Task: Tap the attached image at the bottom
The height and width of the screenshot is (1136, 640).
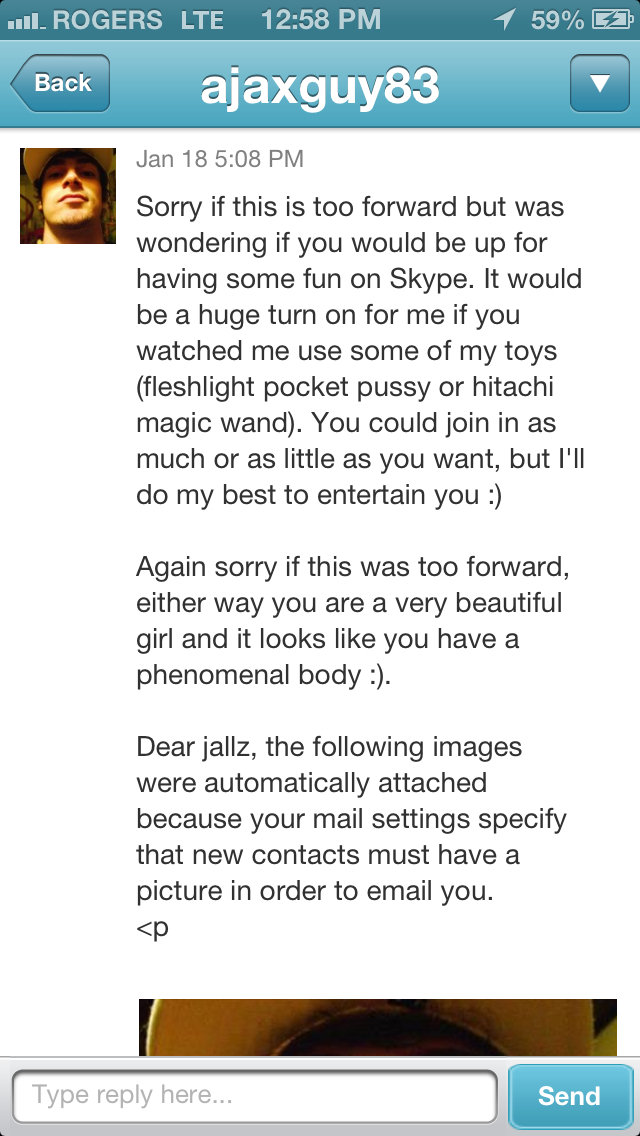Action: point(378,1025)
